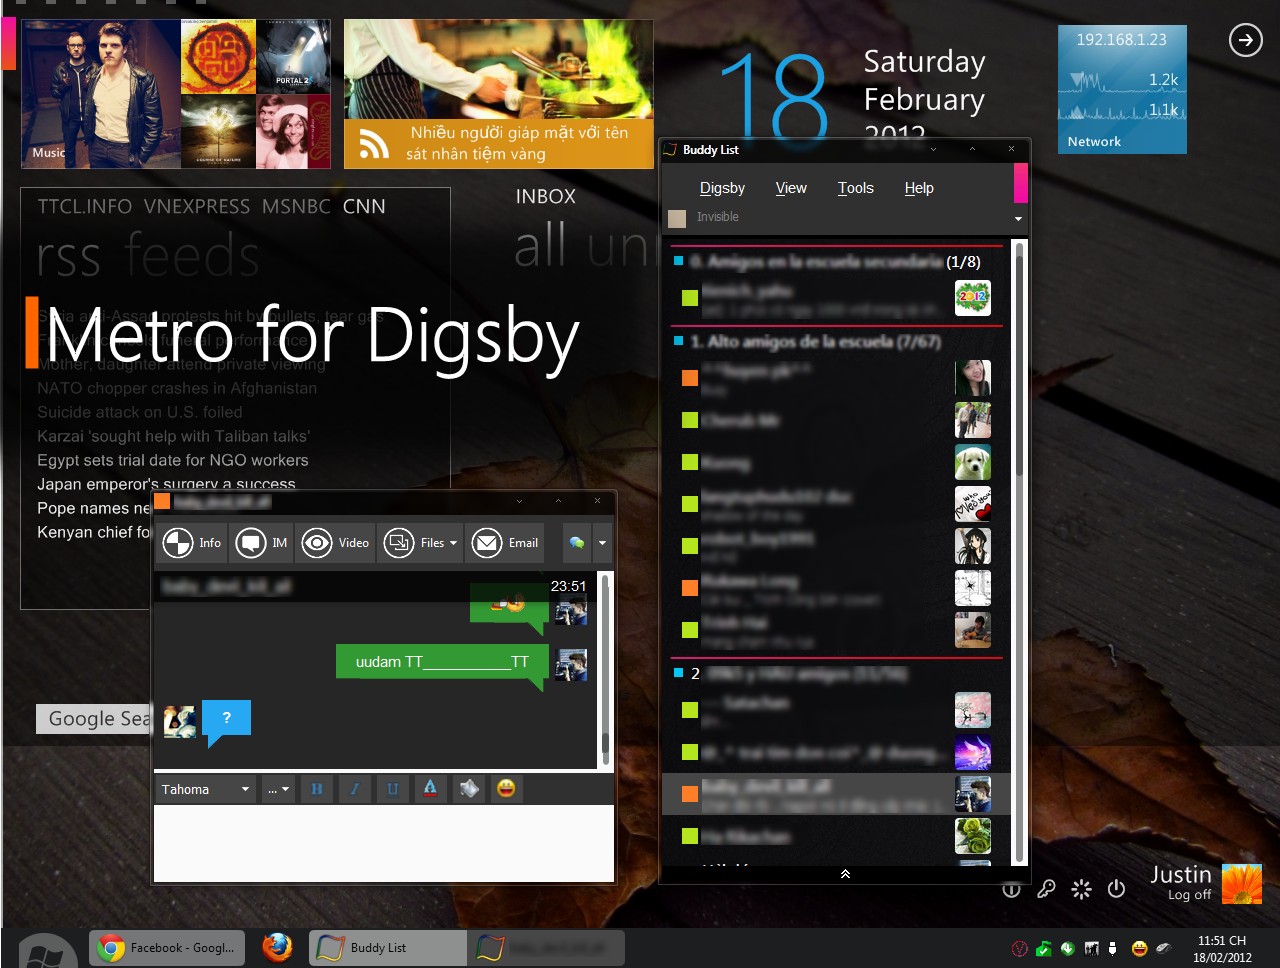Switch RSS feed to MSNBC tab
The height and width of the screenshot is (968, 1280).
coord(296,206)
